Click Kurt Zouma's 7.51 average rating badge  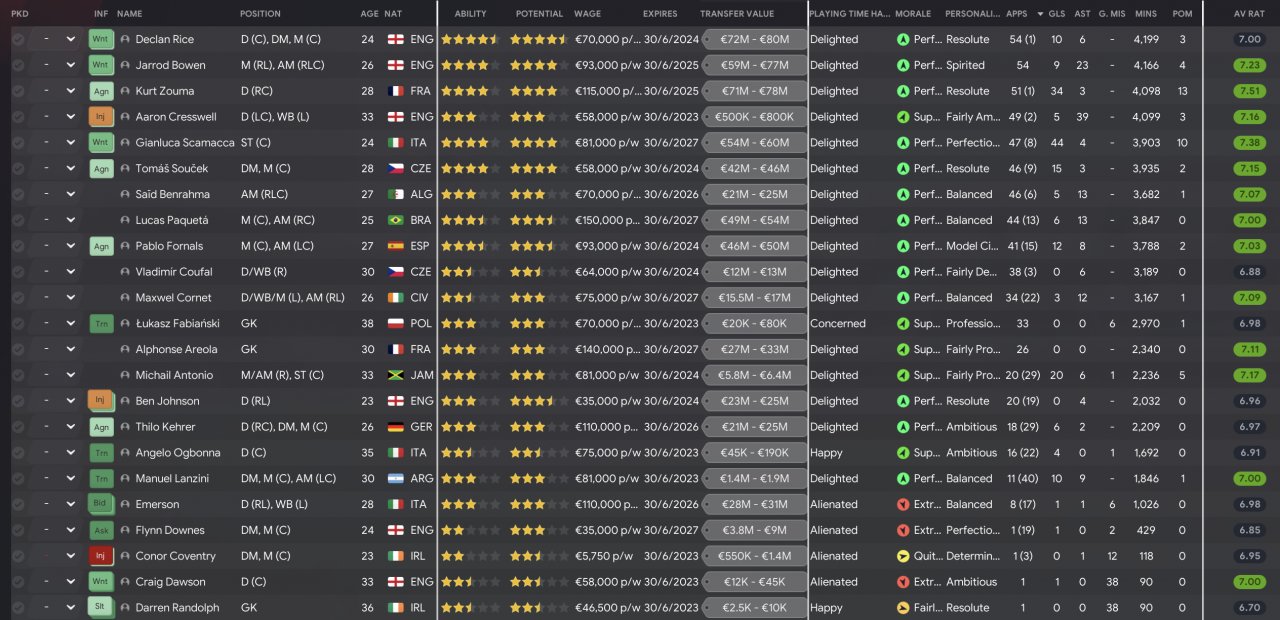1249,91
